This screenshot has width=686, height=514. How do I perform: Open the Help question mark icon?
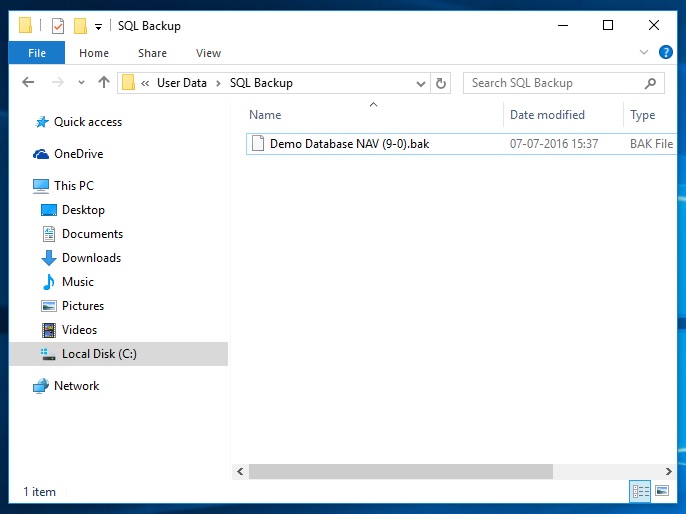[665, 53]
